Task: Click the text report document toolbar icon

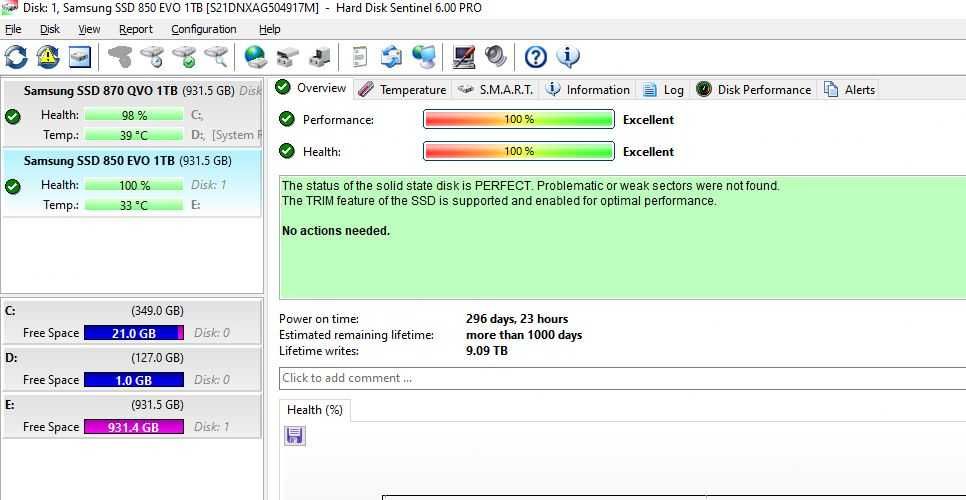Action: (x=359, y=57)
